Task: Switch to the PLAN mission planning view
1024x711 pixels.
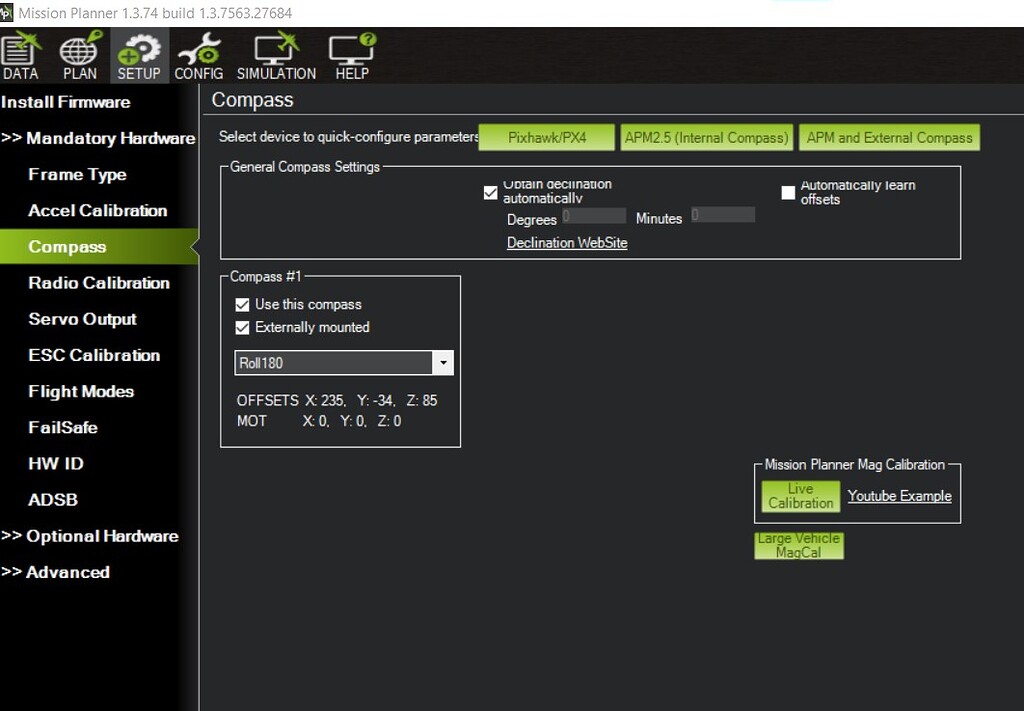Action: (x=79, y=55)
